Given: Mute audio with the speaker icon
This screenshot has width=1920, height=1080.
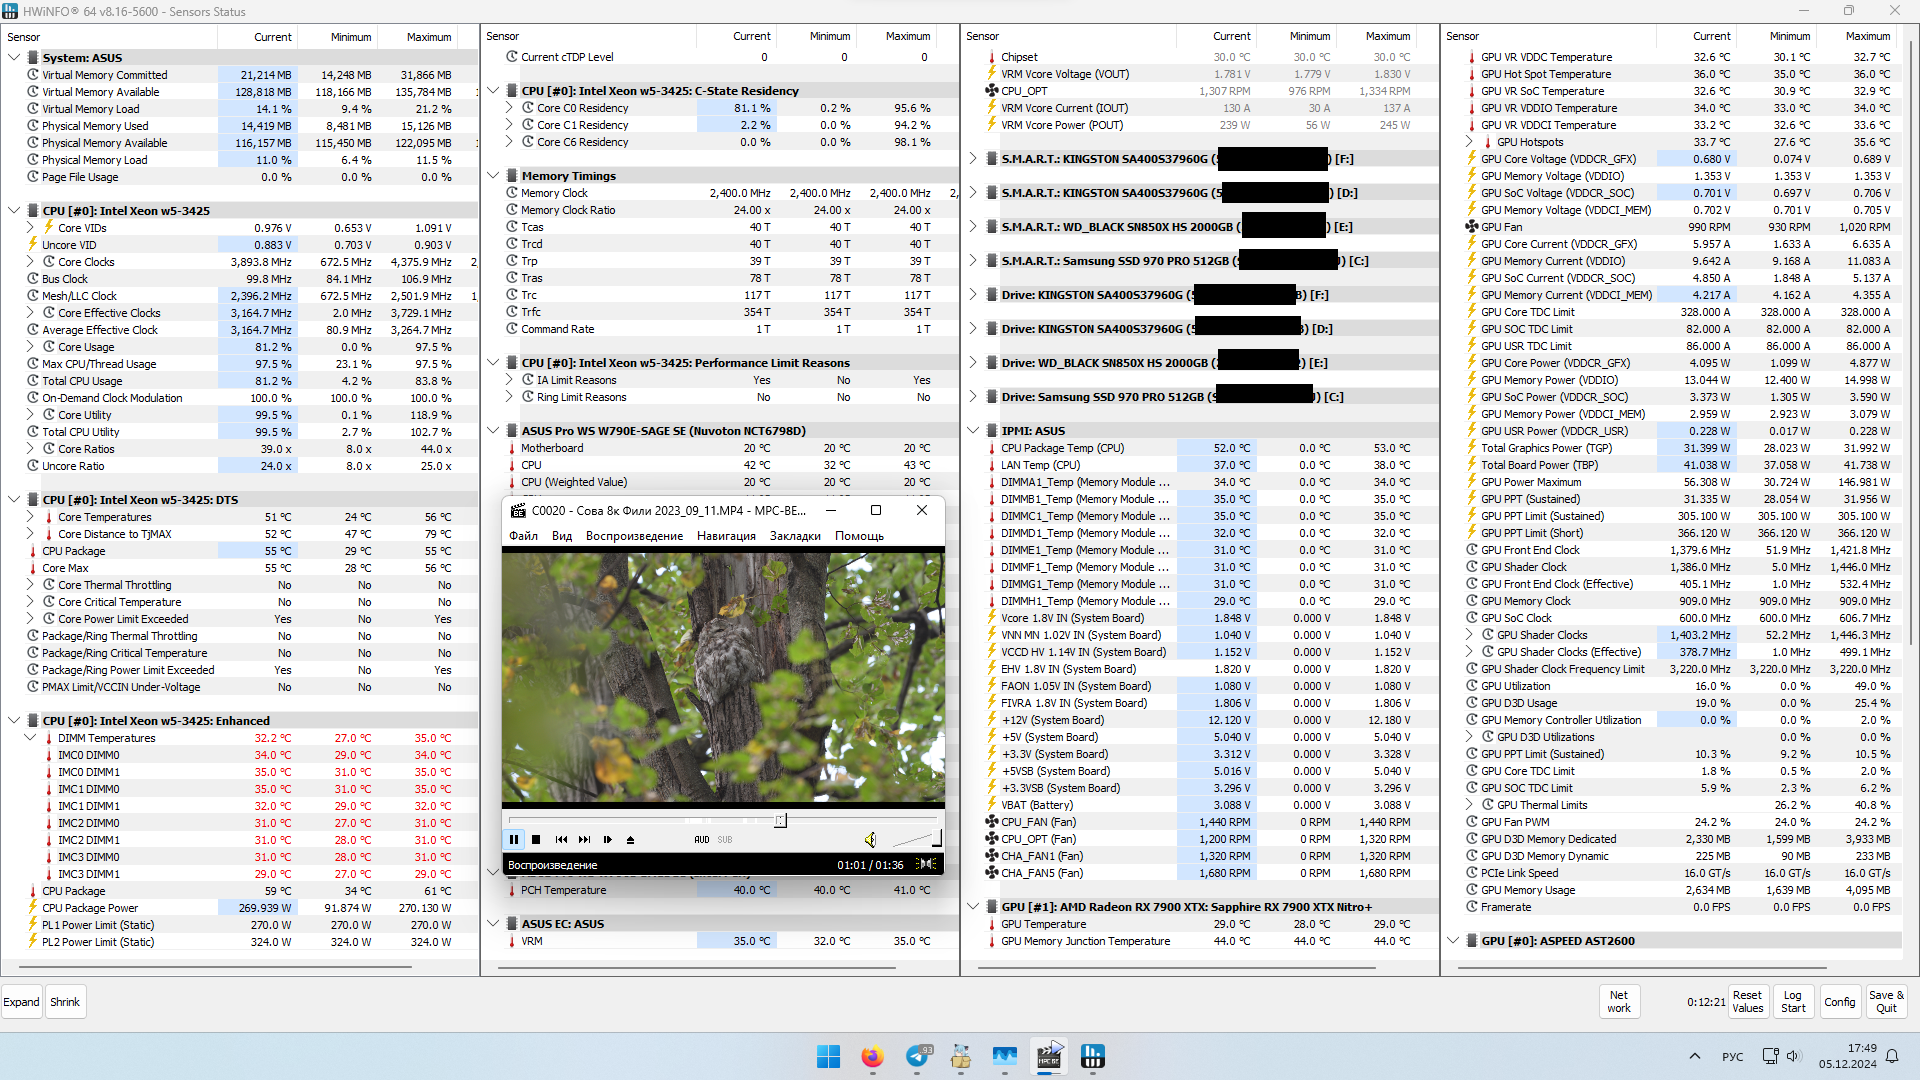Looking at the screenshot, I should [870, 840].
